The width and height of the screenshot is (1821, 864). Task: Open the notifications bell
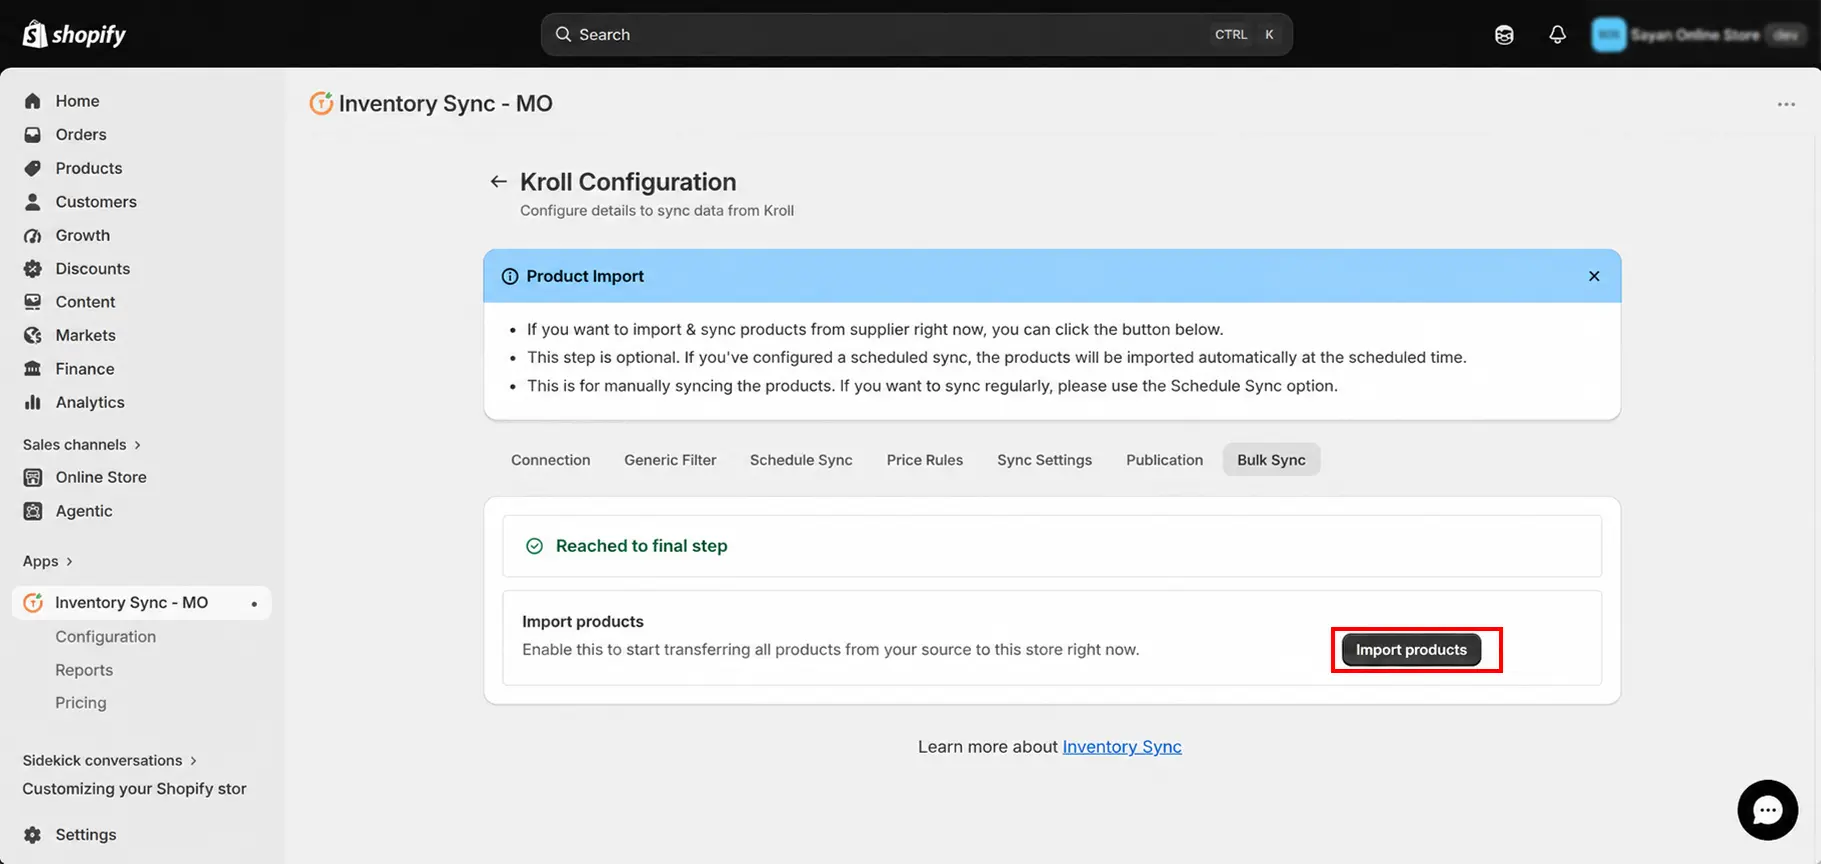[x=1557, y=34]
